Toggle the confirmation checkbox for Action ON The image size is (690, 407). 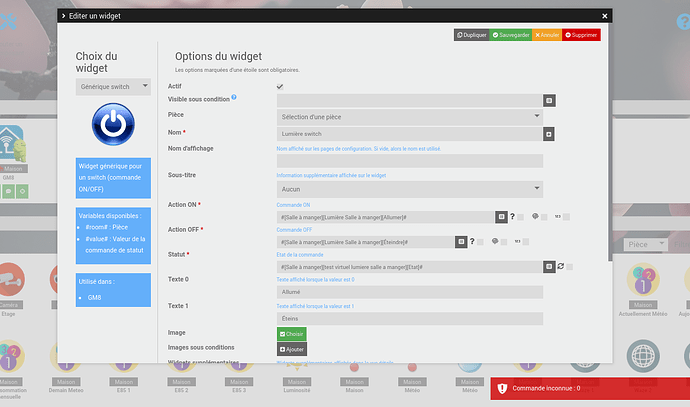tap(521, 217)
